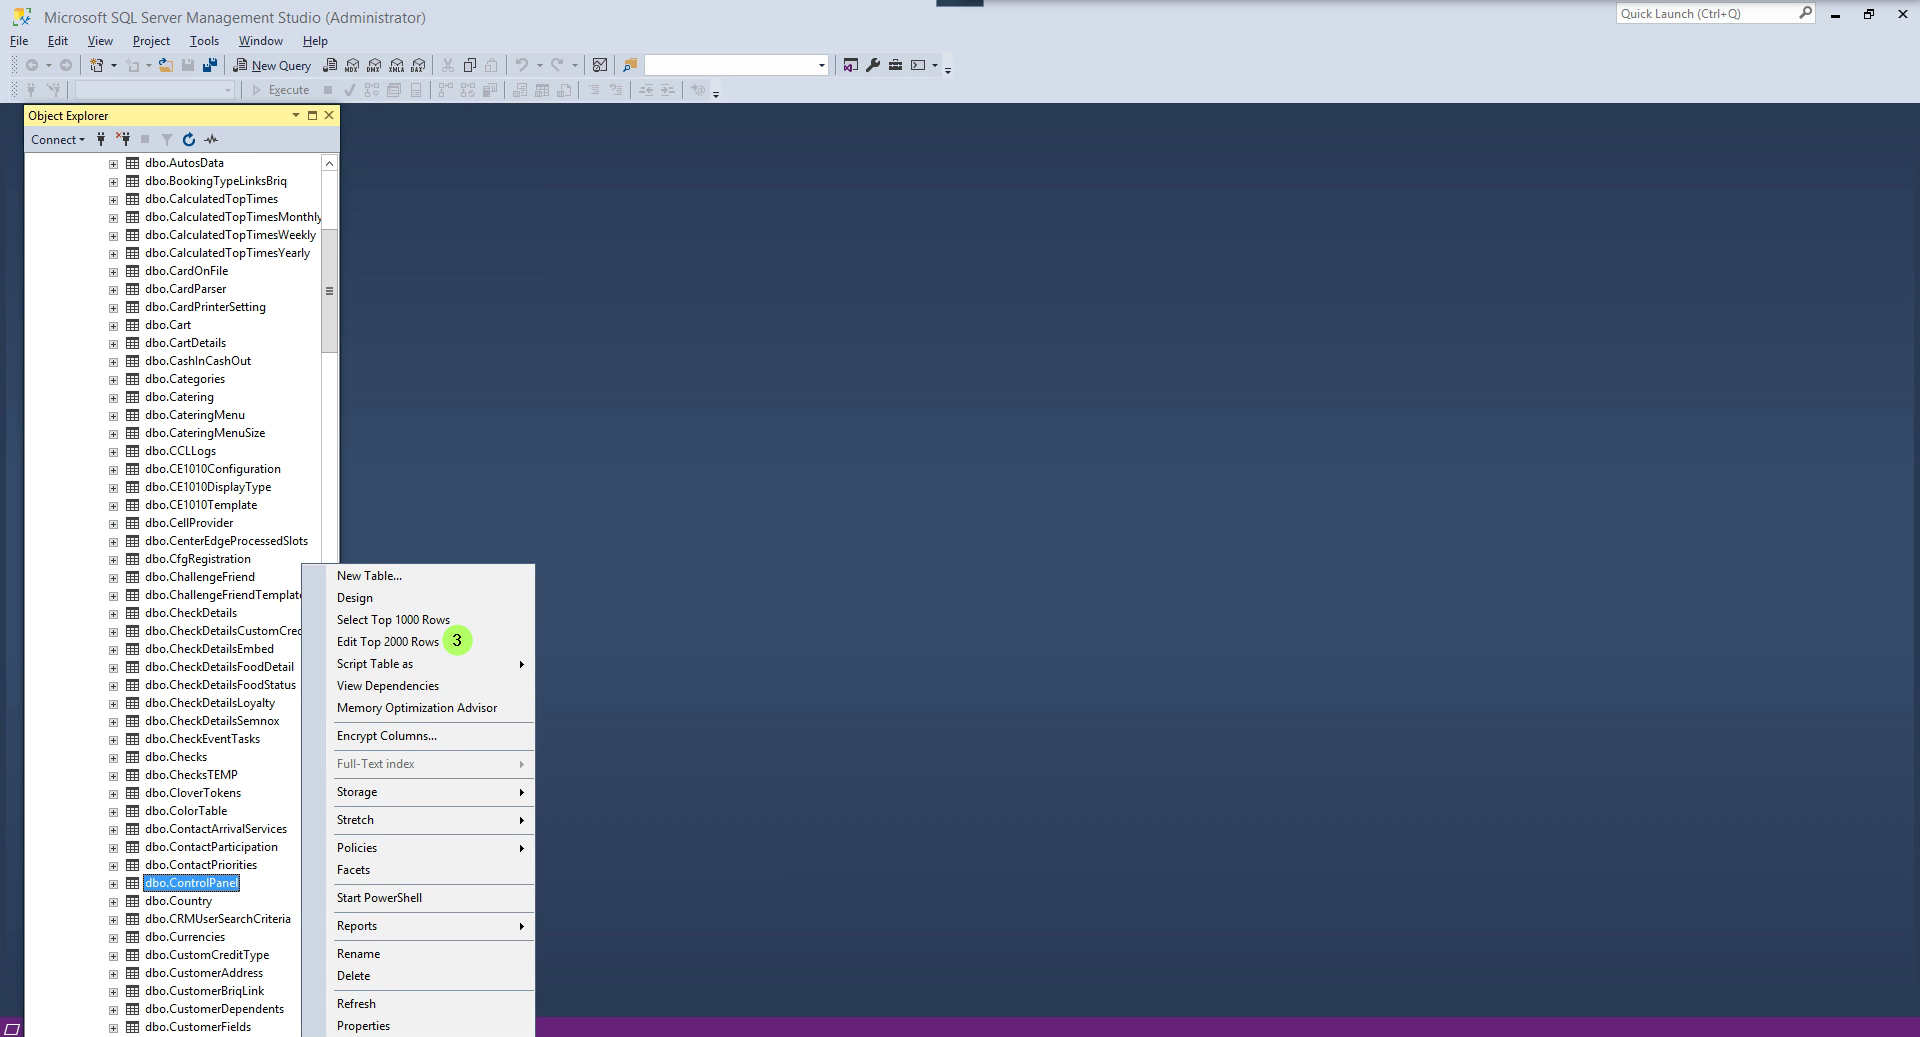The height and width of the screenshot is (1037, 1920).
Task: Click Activity Monitor pulse icon in Object Explorer
Action: pos(211,139)
